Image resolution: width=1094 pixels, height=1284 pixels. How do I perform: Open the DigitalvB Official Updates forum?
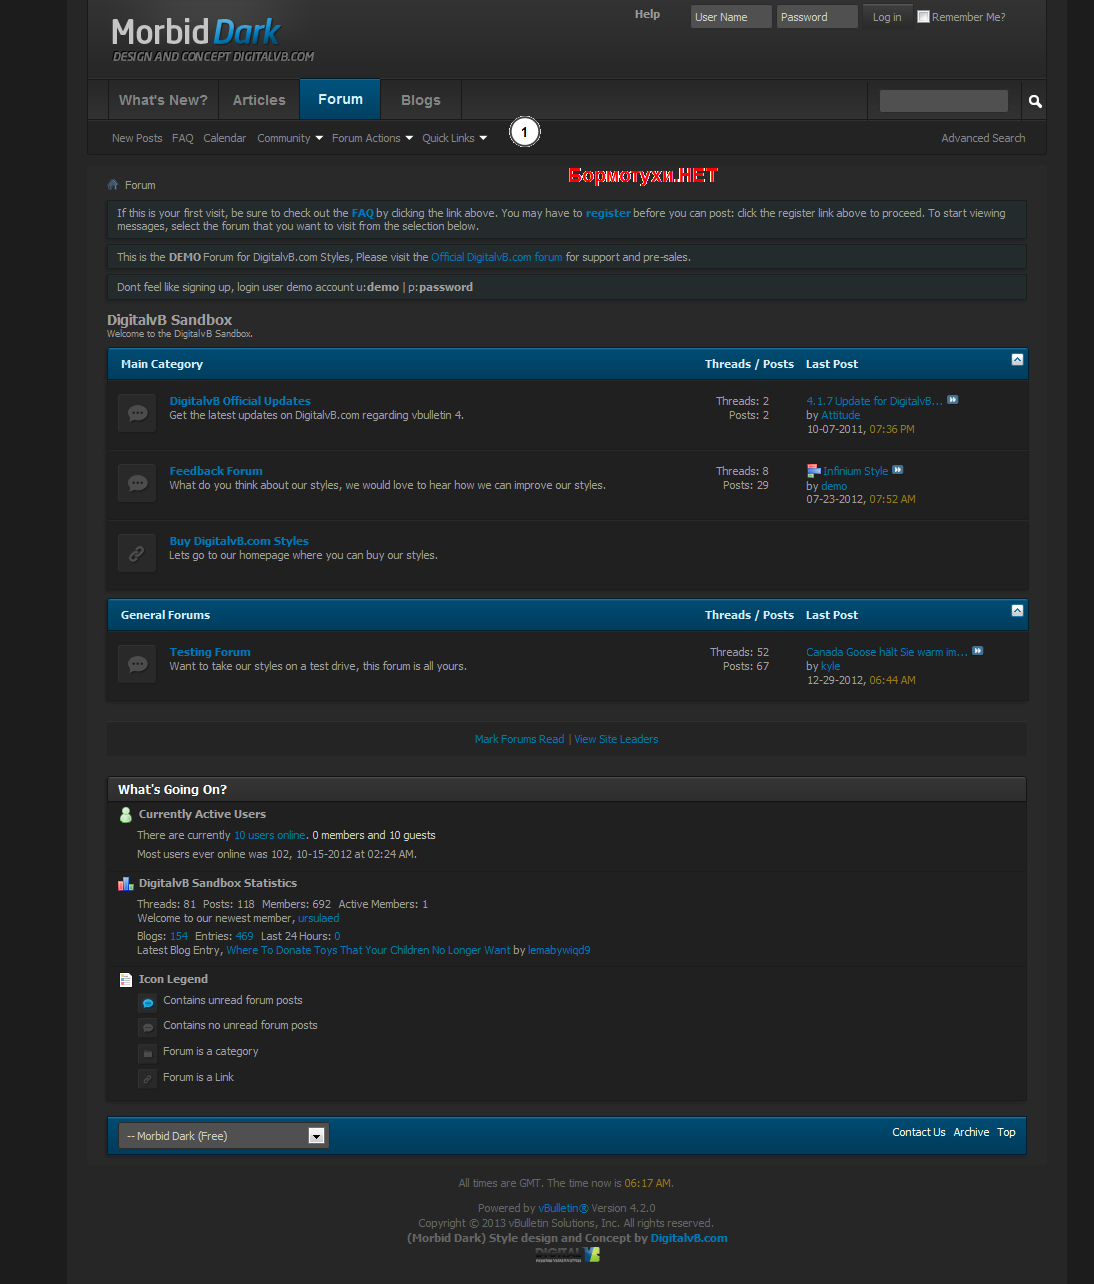coord(240,401)
